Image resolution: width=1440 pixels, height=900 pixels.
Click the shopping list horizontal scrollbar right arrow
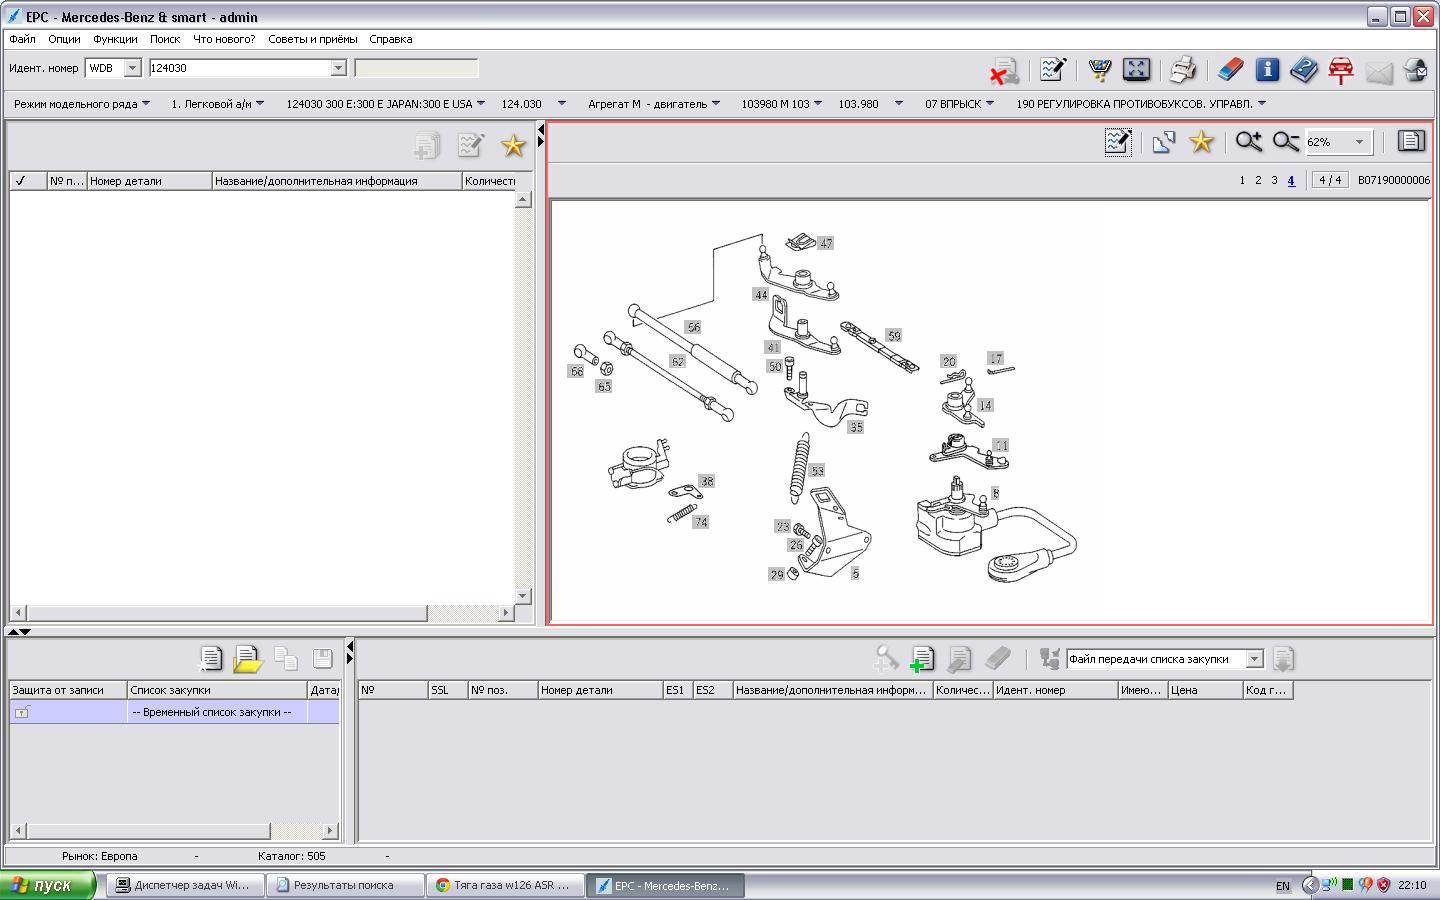click(x=331, y=831)
